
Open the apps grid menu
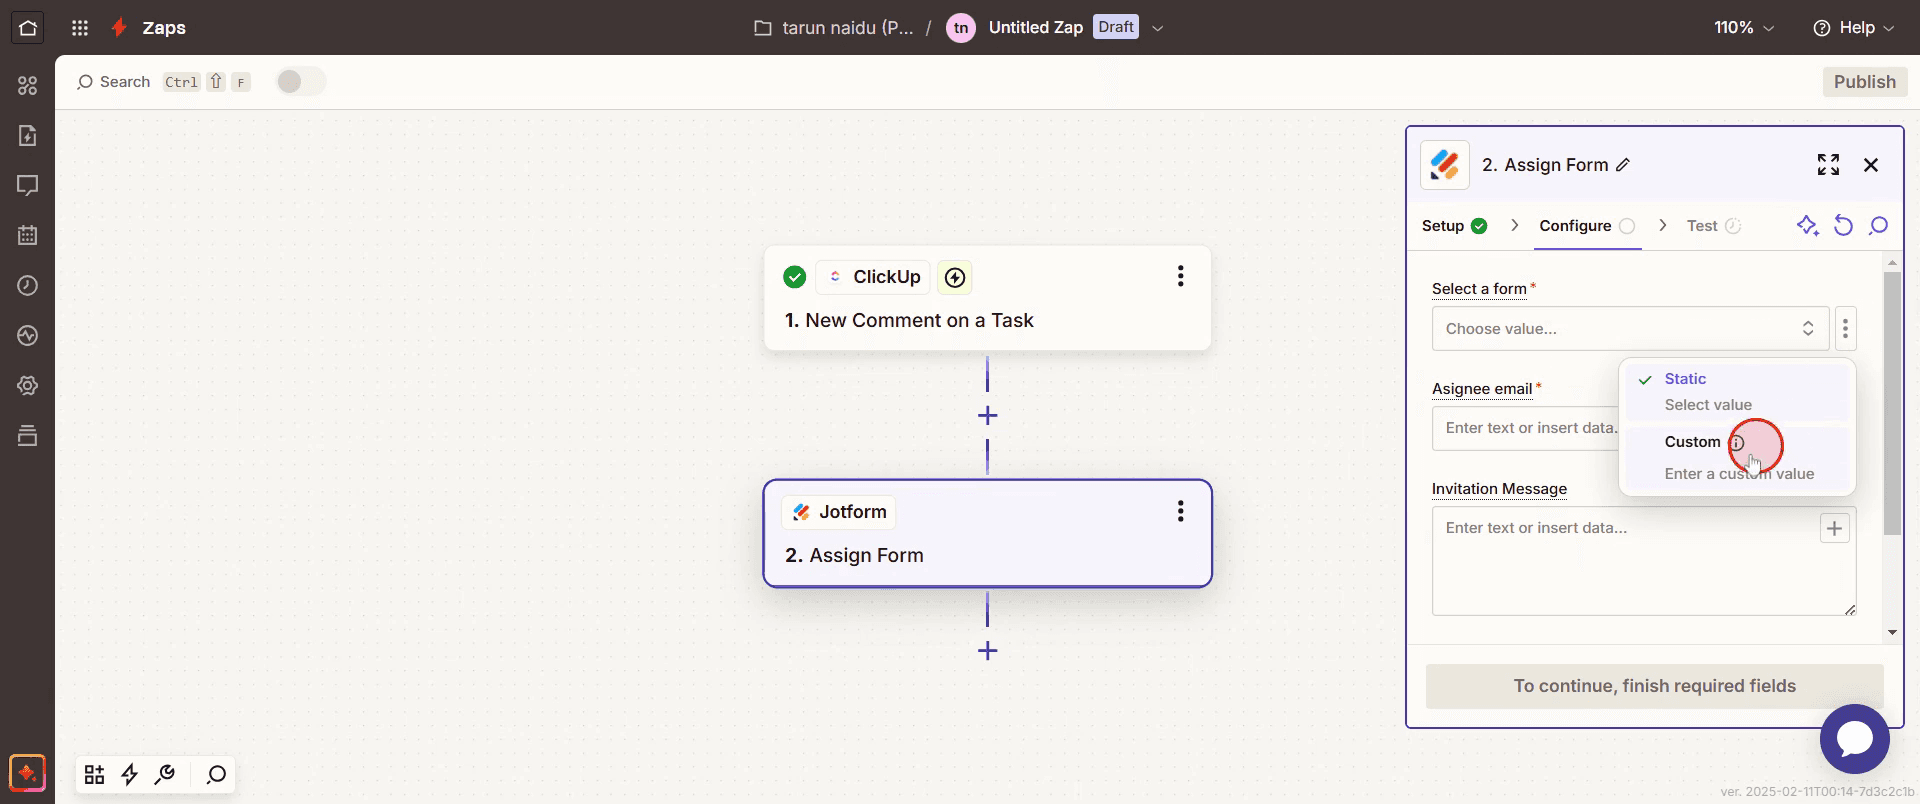click(80, 28)
